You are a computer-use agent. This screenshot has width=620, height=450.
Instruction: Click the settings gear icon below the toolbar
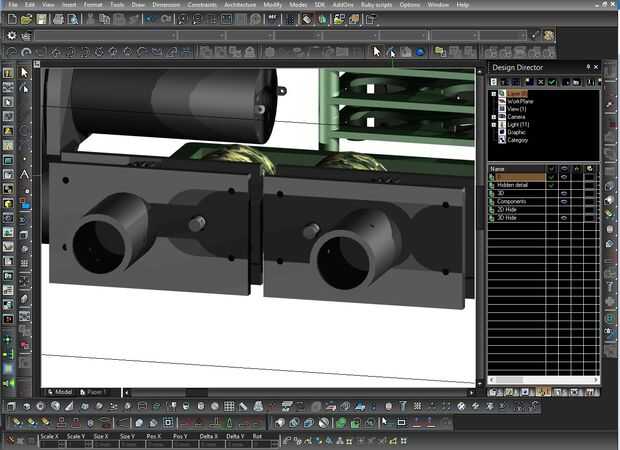click(12, 36)
